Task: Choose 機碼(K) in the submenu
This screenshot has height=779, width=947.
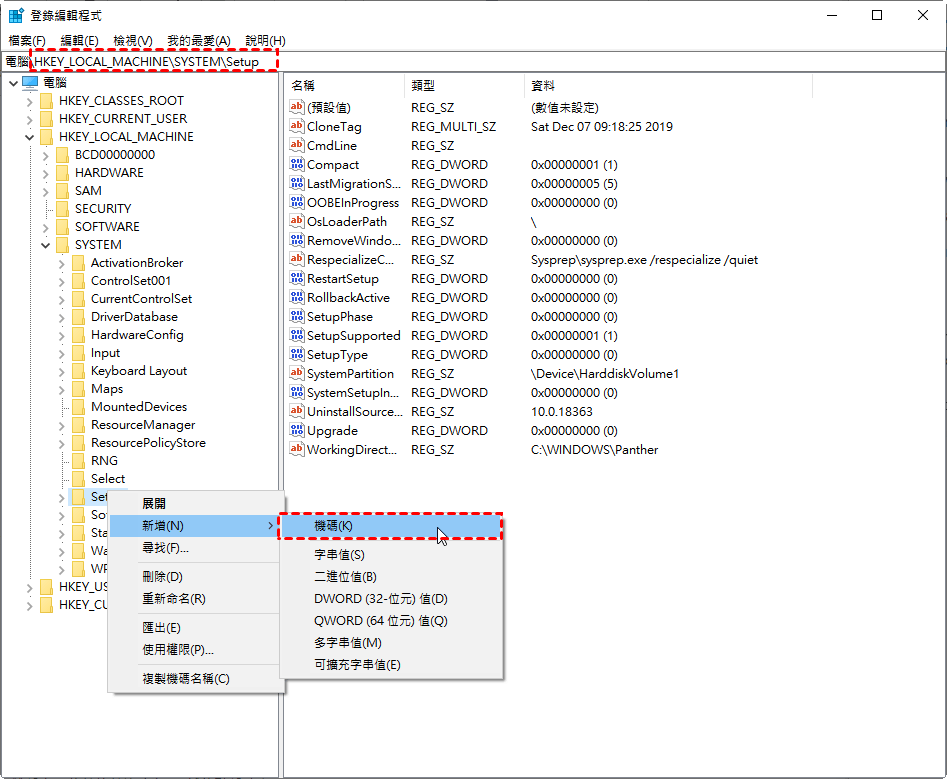Action: pos(391,526)
